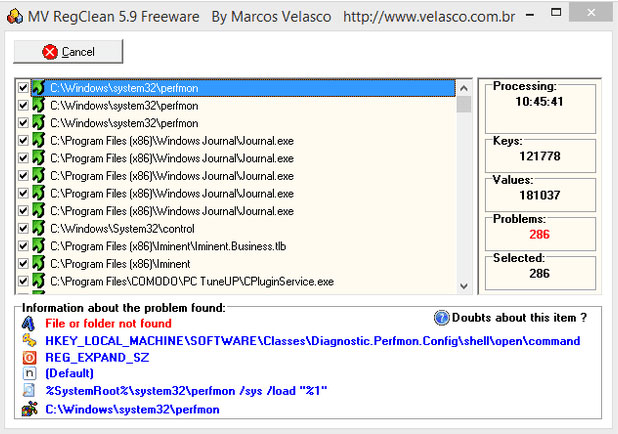Click the Cancel button

68,52
